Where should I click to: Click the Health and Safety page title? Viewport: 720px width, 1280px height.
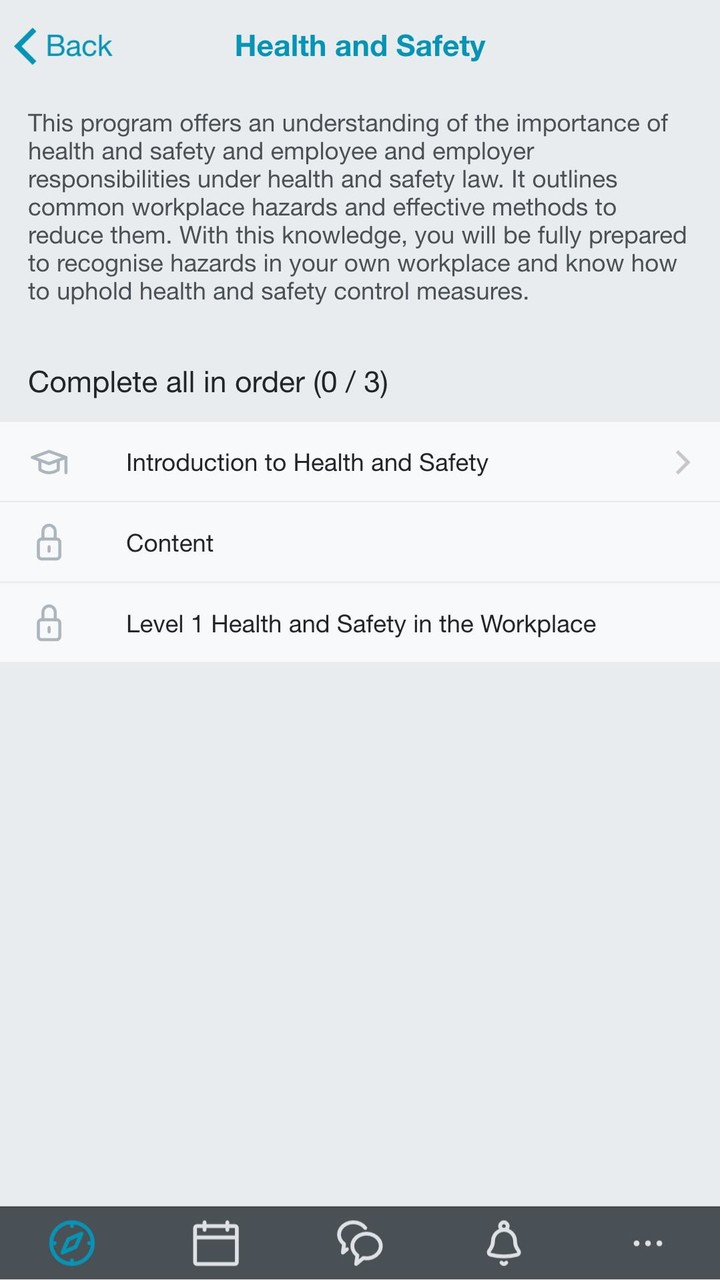pyautogui.click(x=360, y=46)
